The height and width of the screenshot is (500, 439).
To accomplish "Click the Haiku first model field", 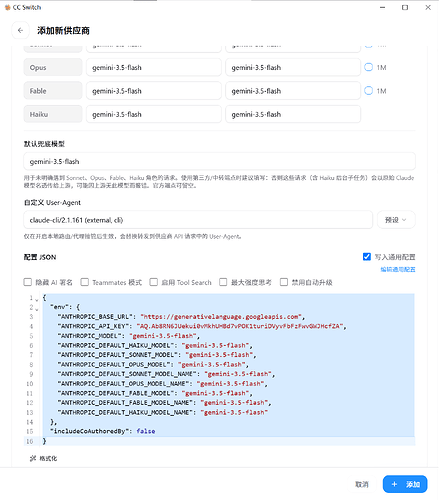I will (x=154, y=114).
